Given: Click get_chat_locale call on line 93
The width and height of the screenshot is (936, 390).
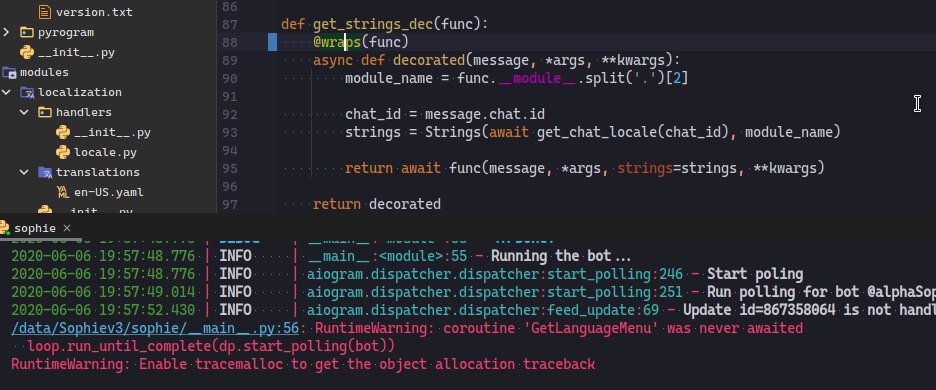Looking at the screenshot, I should coord(600,132).
